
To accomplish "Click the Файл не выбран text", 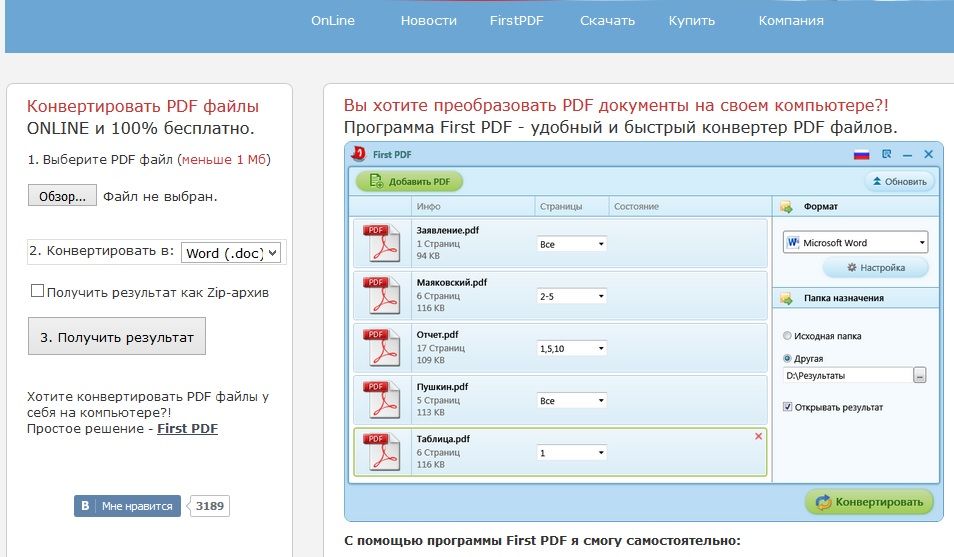I will click(x=160, y=196).
